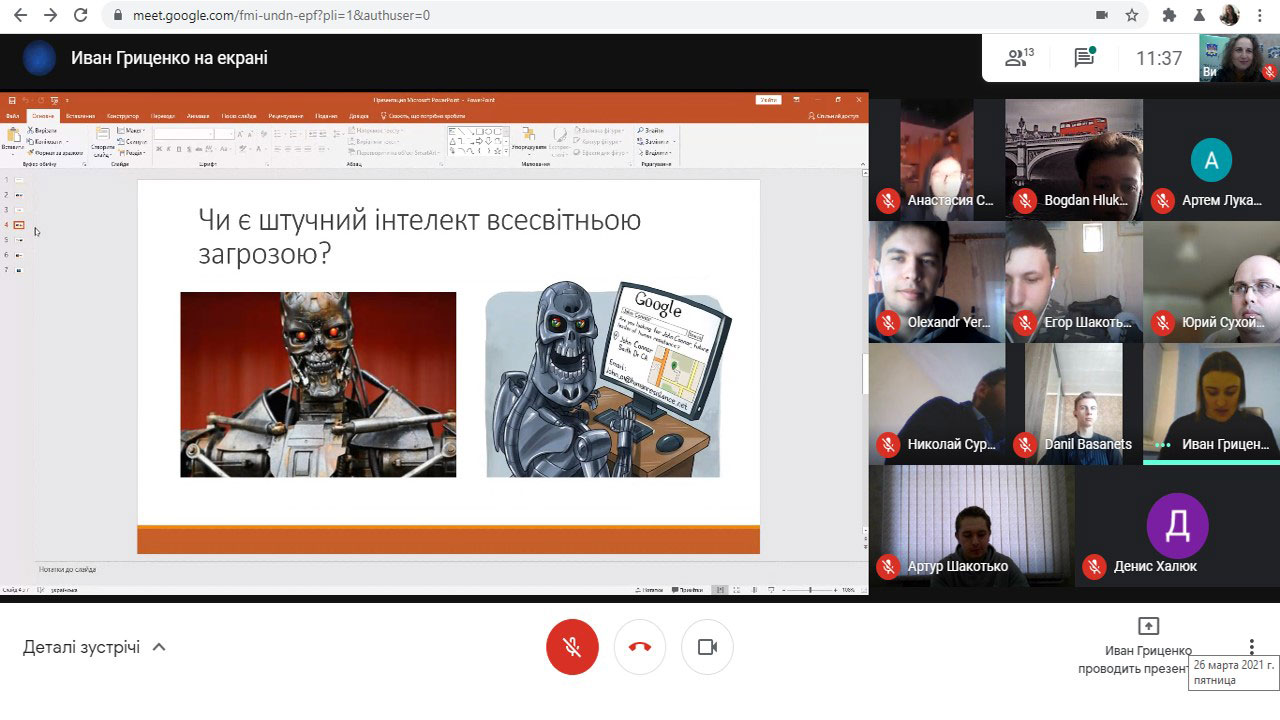The image size is (1280, 720).
Task: Switch to the Конструктор ribbon tab
Action: pyautogui.click(x=123, y=116)
